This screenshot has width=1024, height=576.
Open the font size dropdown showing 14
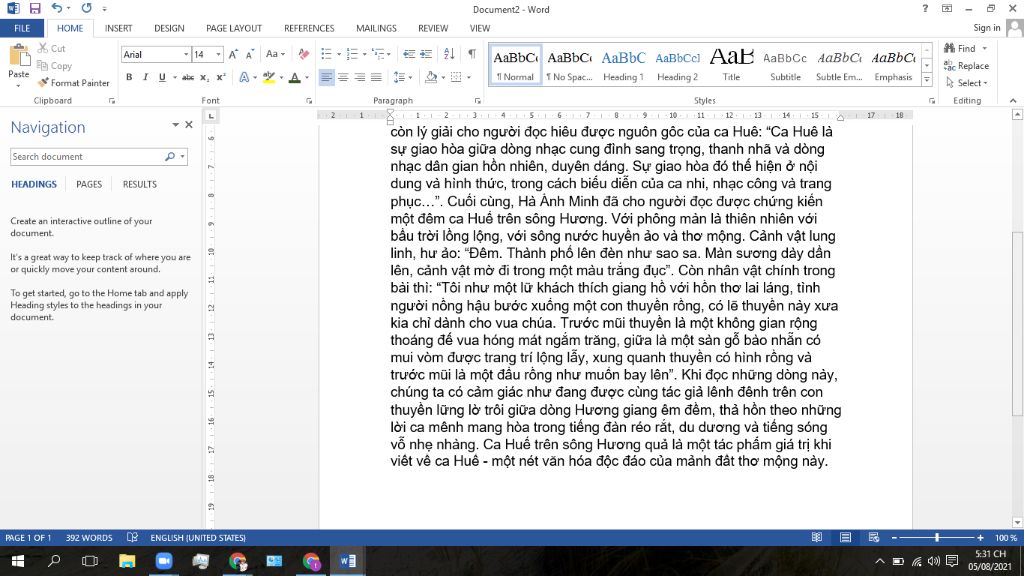coord(218,54)
